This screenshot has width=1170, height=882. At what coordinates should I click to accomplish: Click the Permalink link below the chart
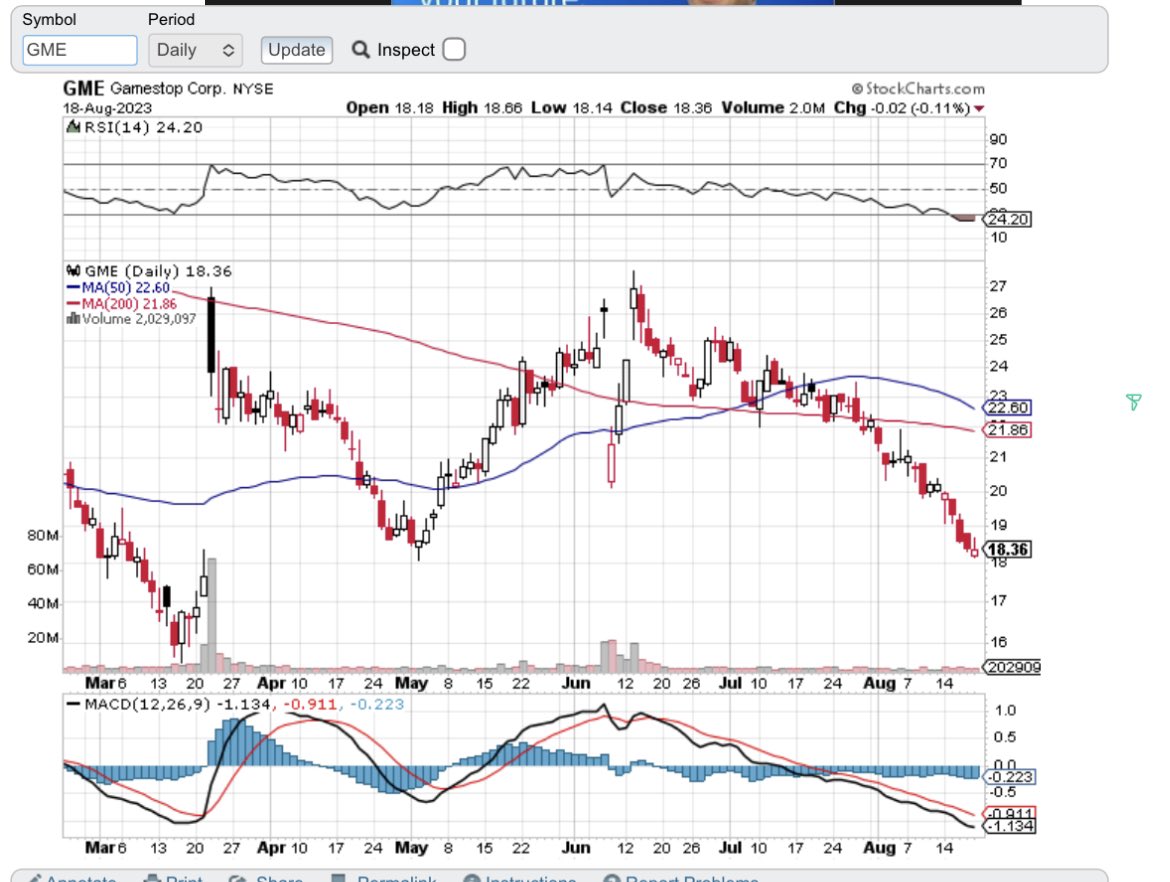(384, 878)
